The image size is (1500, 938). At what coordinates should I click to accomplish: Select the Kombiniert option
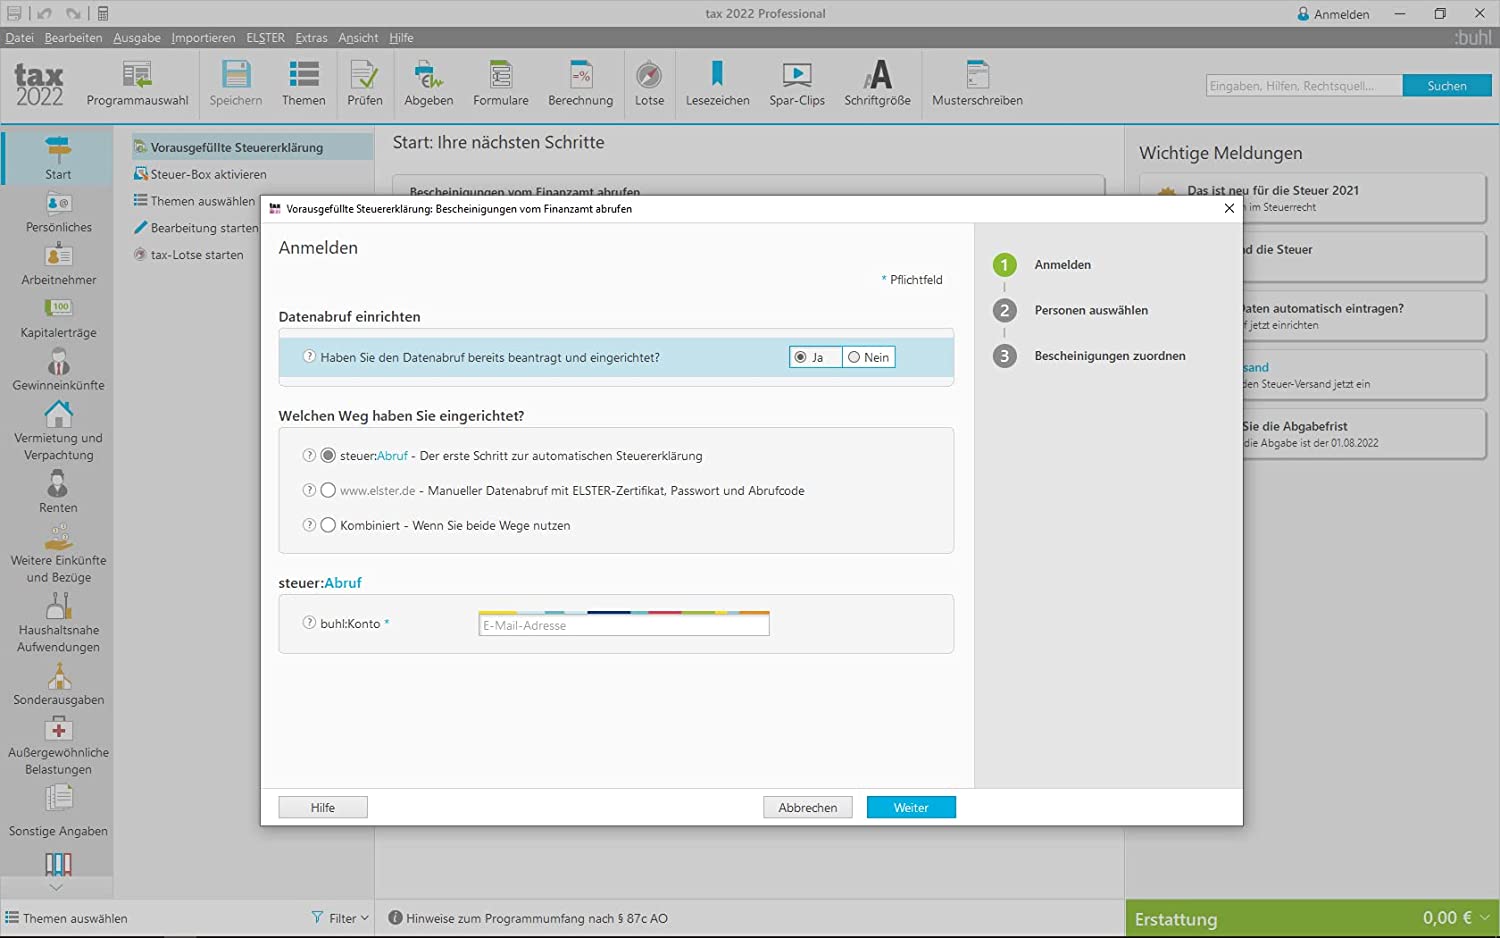click(x=328, y=526)
